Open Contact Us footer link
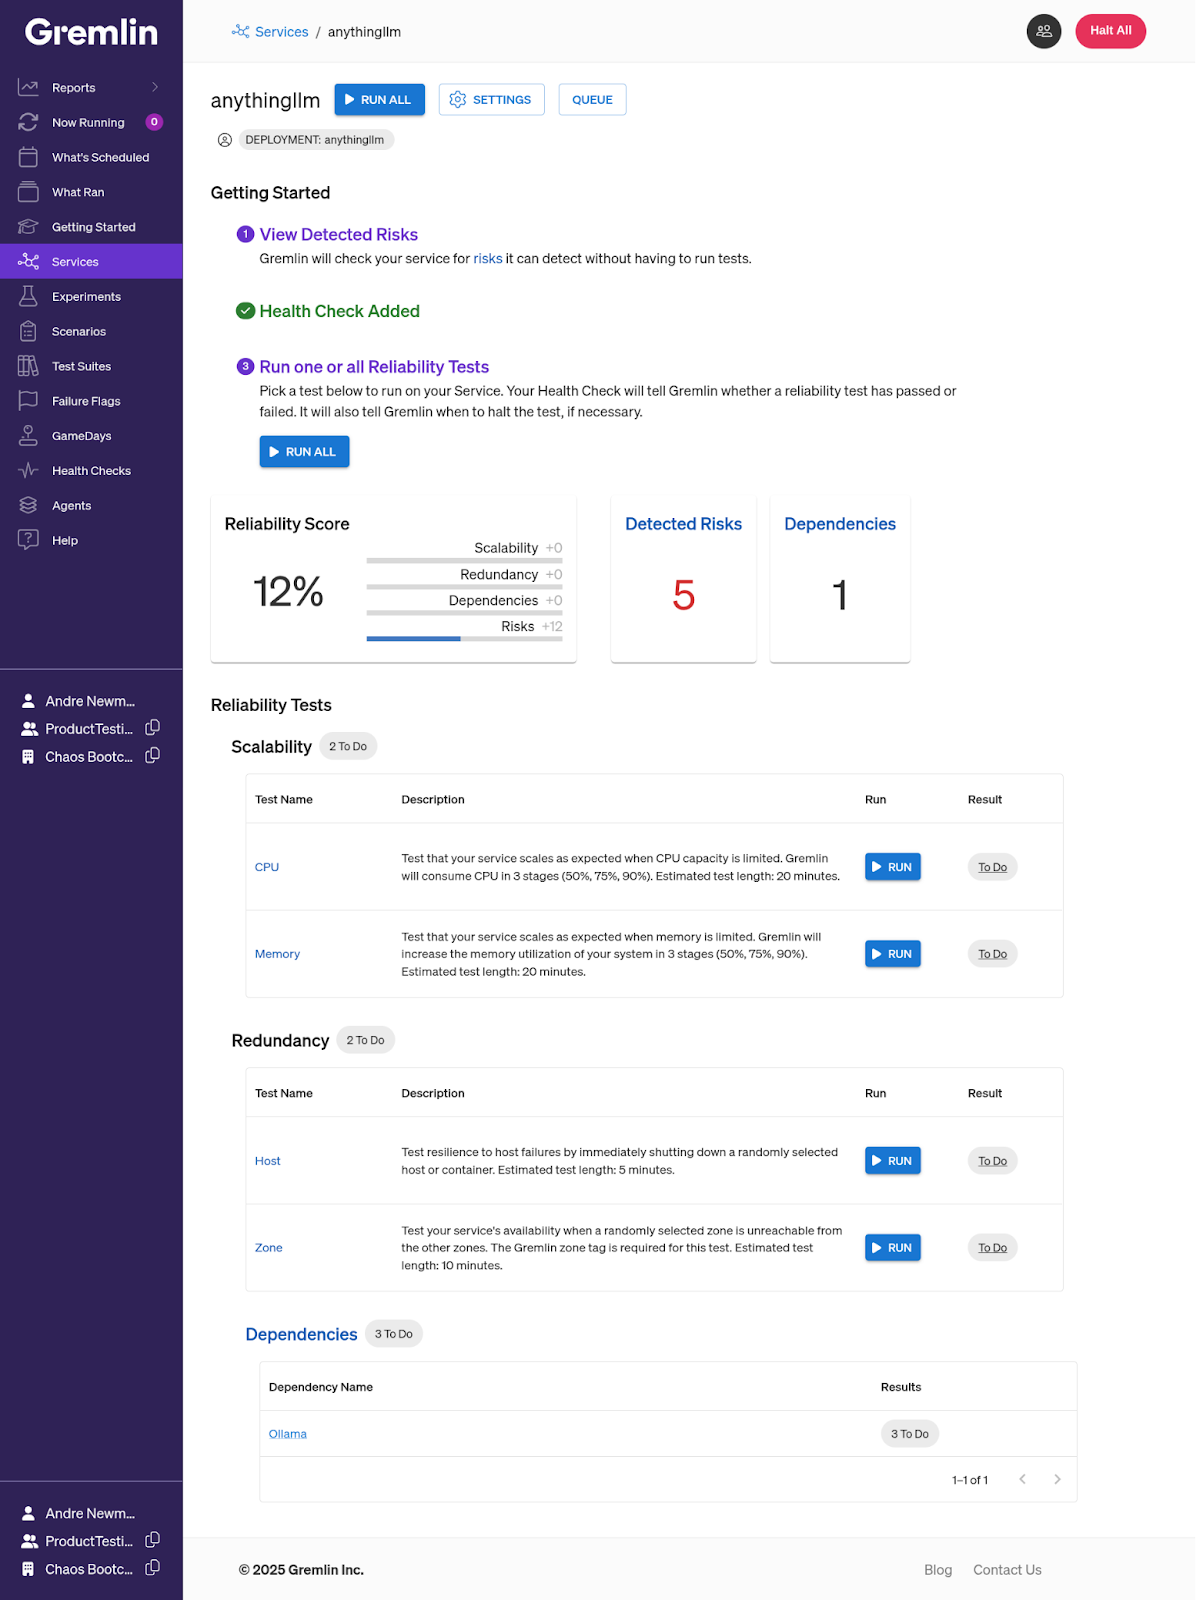 1007,1570
